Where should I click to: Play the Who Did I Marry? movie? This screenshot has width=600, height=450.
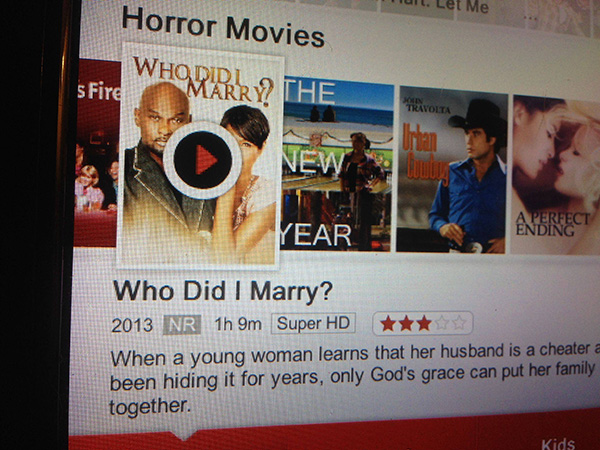(x=202, y=160)
